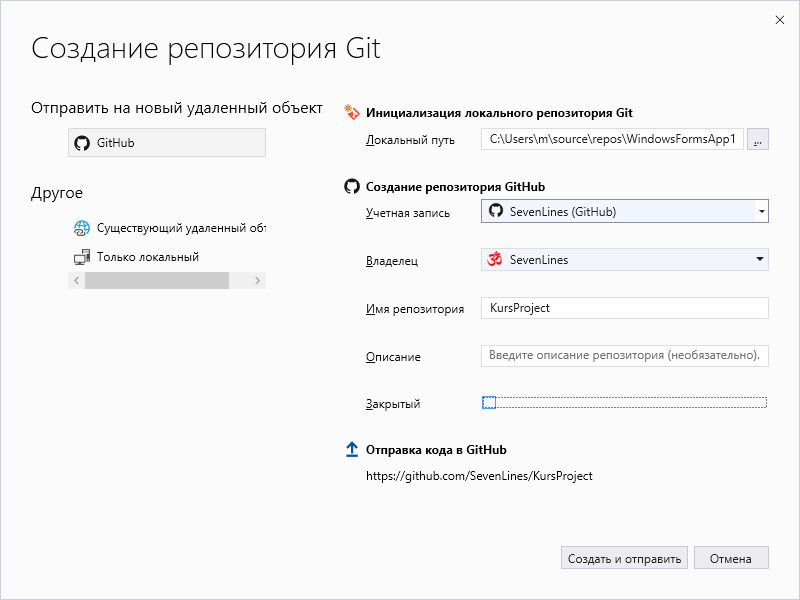Close the Git repository dialog
800x600 pixels.
click(780, 20)
